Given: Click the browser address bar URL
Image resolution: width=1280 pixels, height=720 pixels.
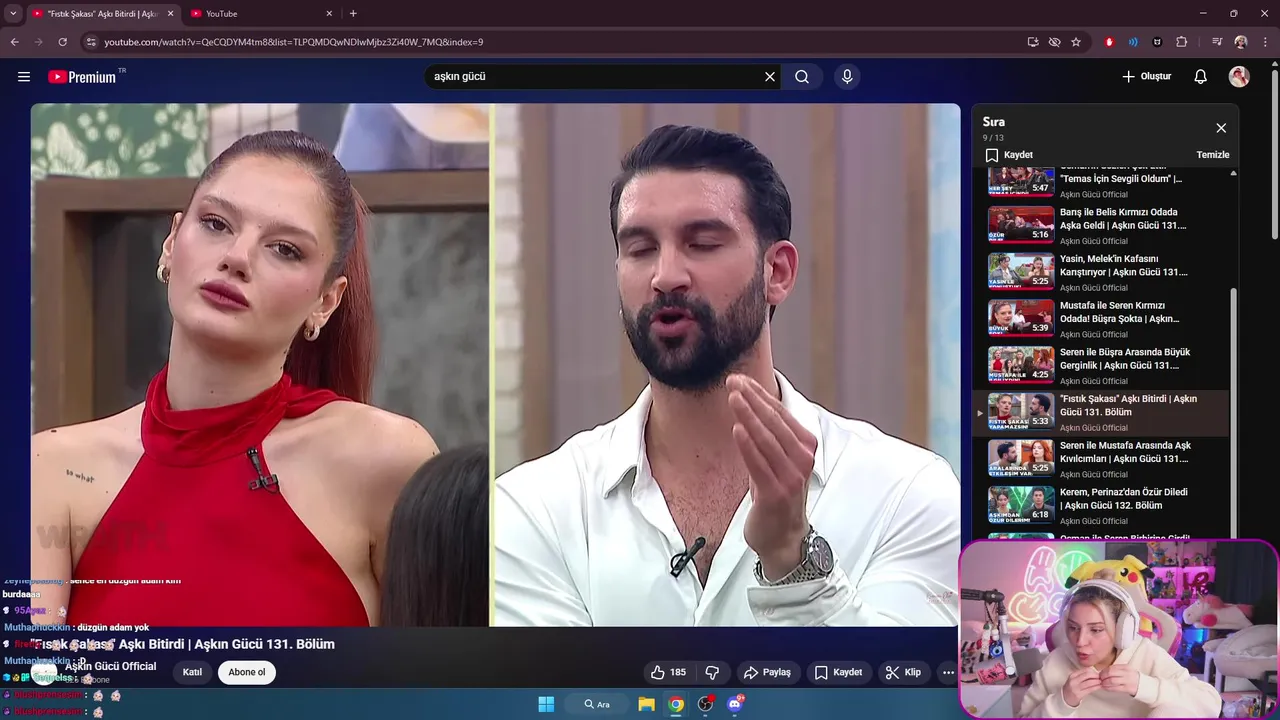Looking at the screenshot, I should coord(294,42).
